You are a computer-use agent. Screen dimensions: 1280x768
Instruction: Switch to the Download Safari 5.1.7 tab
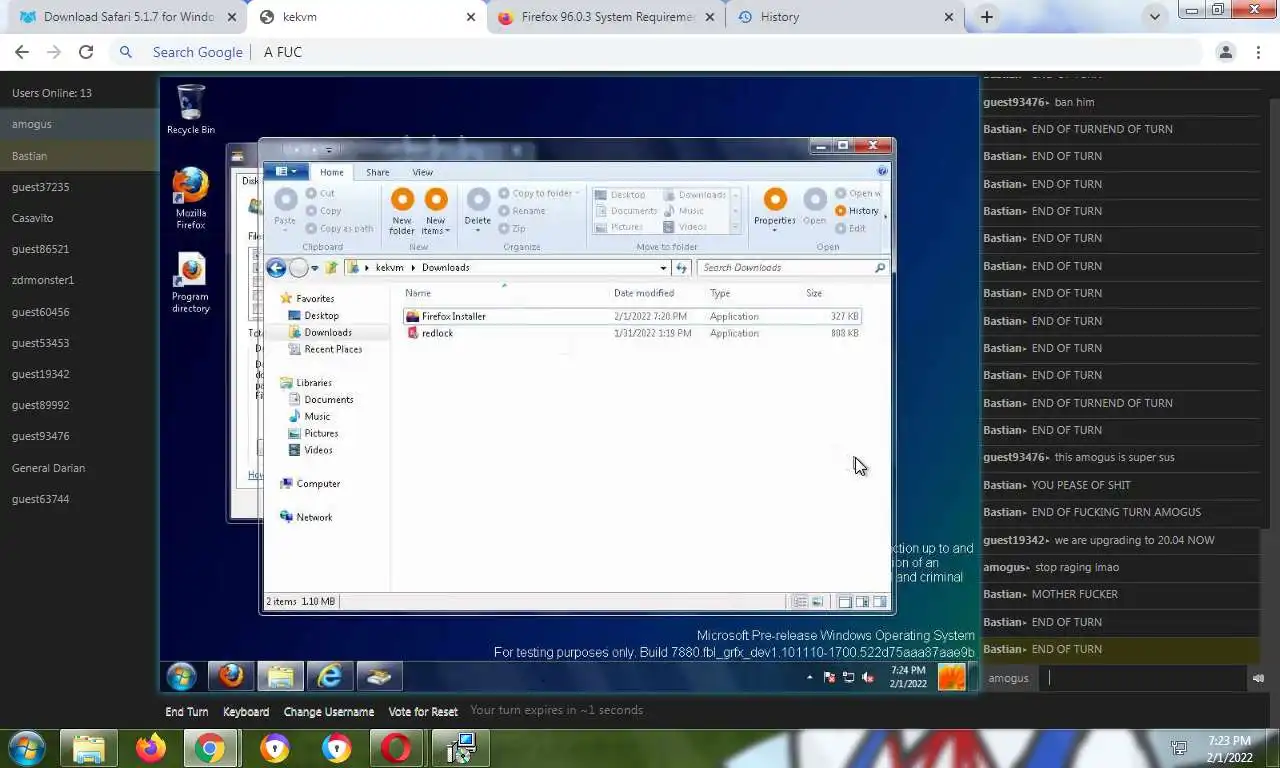pyautogui.click(x=128, y=17)
